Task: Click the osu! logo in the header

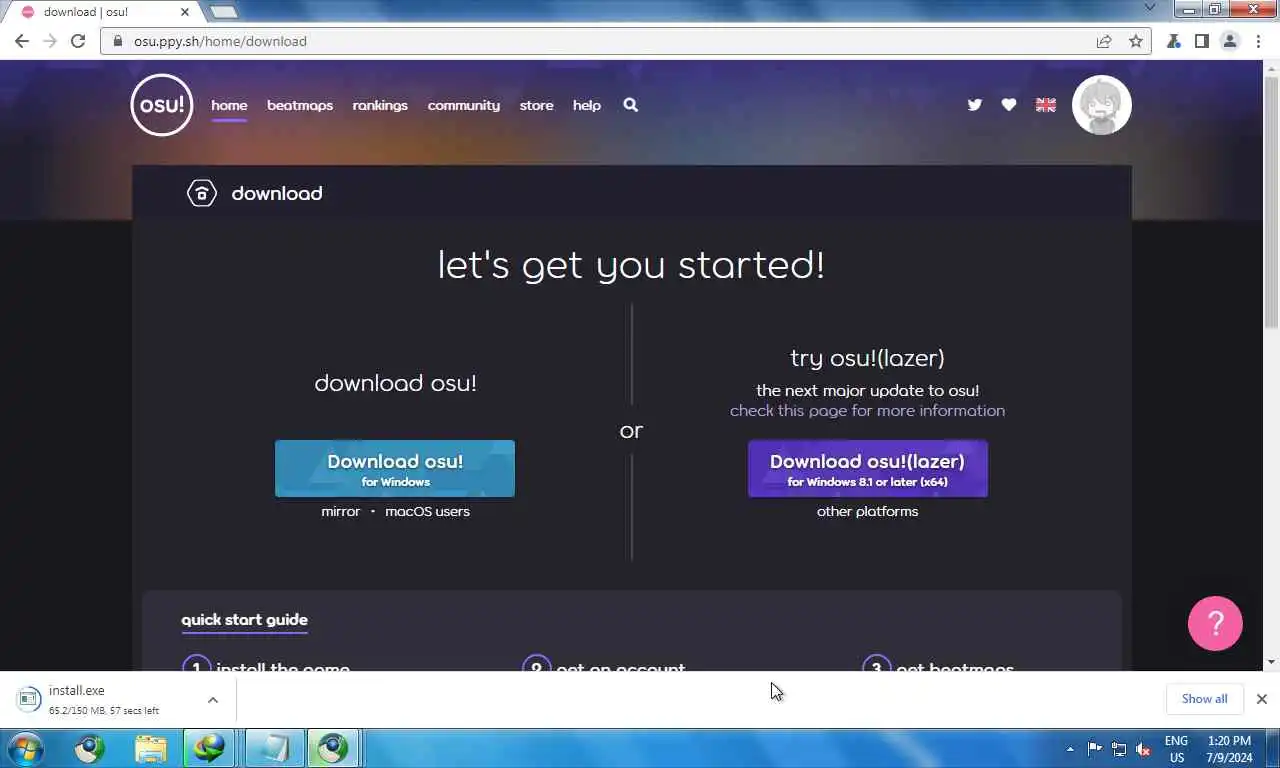Action: point(161,105)
